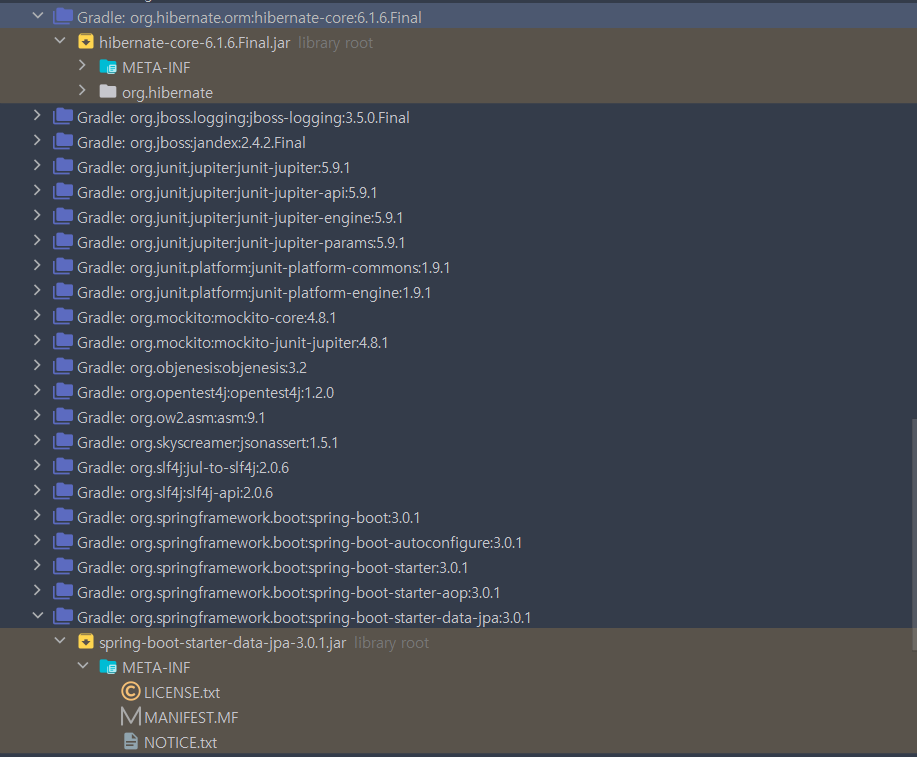The height and width of the screenshot is (757, 917).
Task: Click the NOTICE.txt text file icon
Action: coord(131,742)
